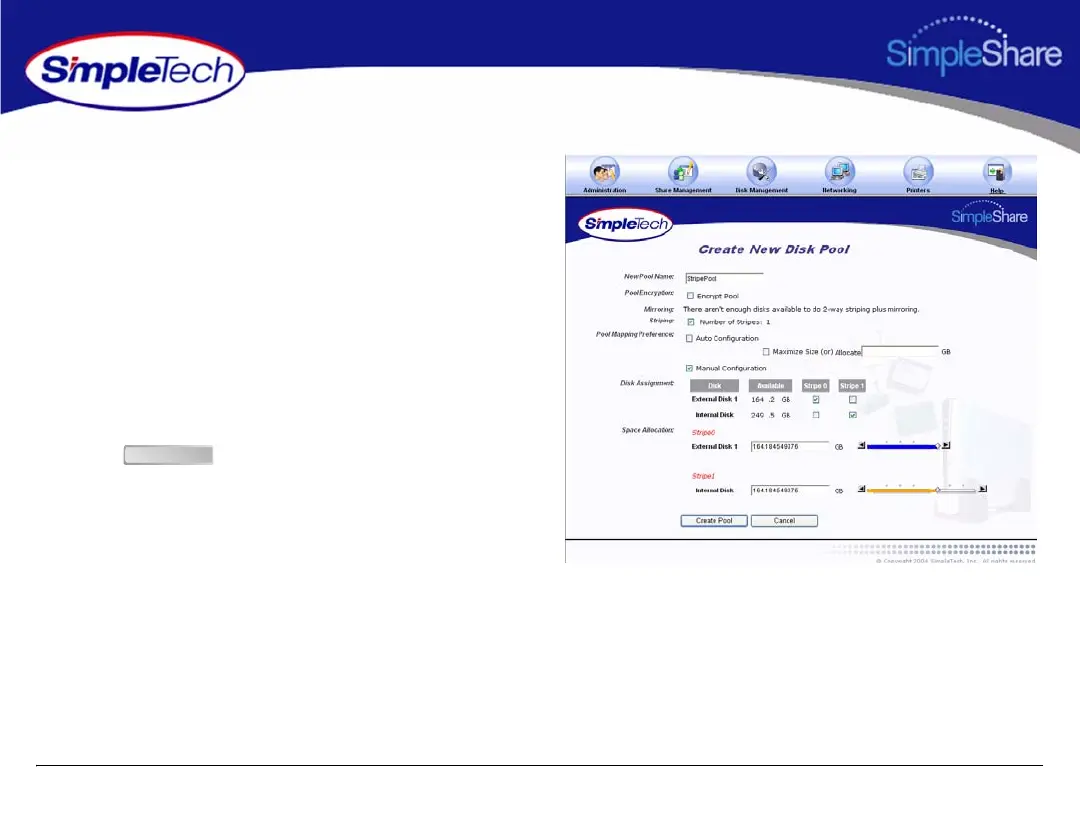
Task: Click the orange slider's right arrow for Internal Disk
Action: coord(983,489)
